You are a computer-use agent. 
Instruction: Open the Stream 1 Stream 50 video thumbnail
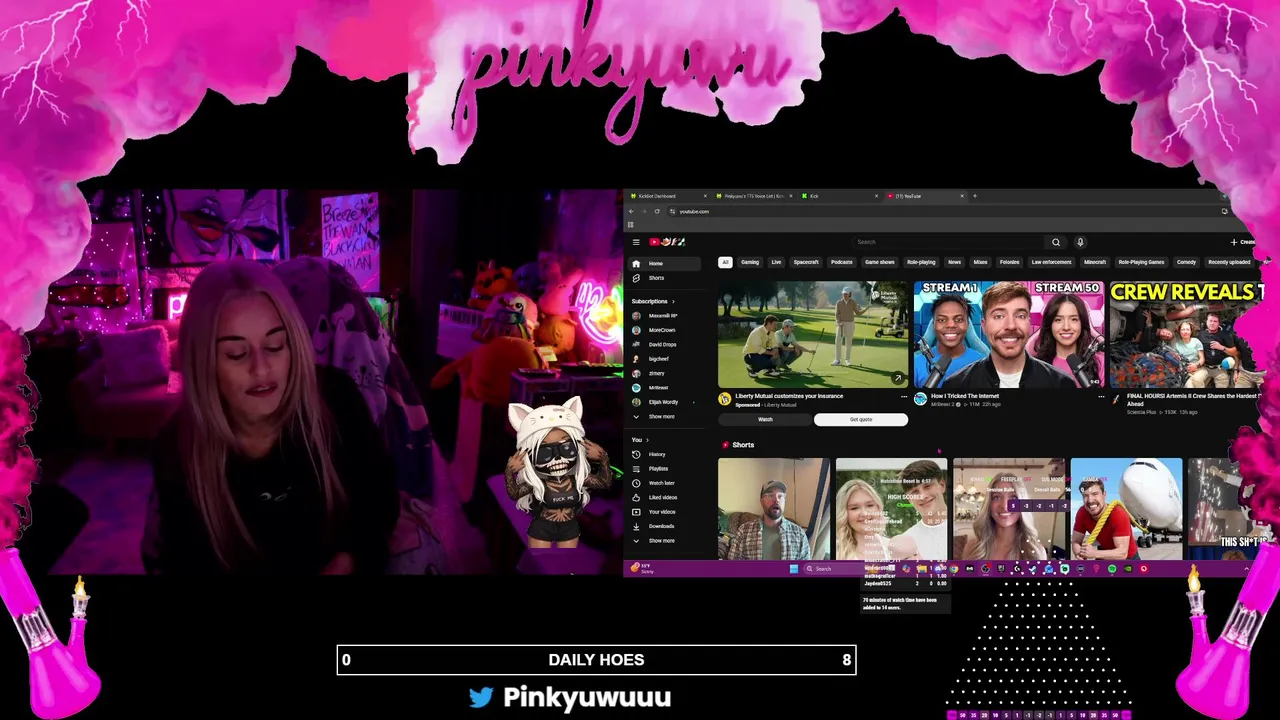1008,334
